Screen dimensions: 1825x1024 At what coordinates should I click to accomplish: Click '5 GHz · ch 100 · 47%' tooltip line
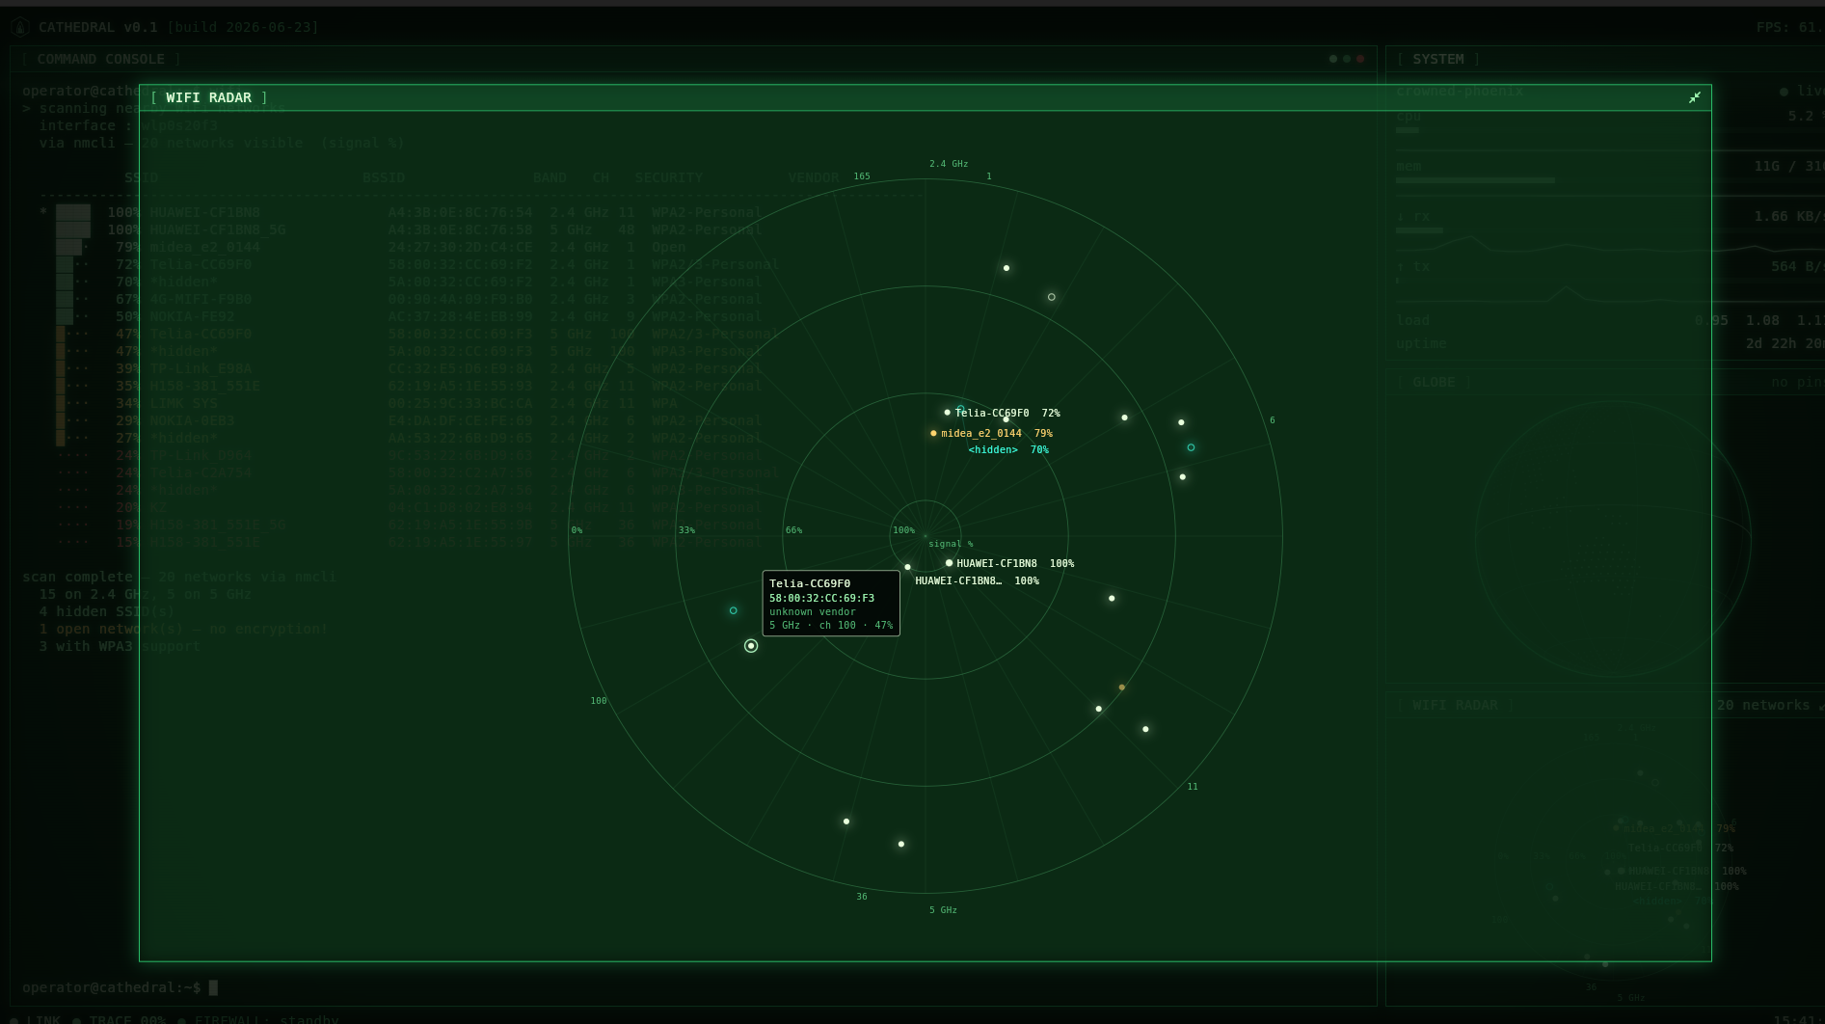[831, 625]
